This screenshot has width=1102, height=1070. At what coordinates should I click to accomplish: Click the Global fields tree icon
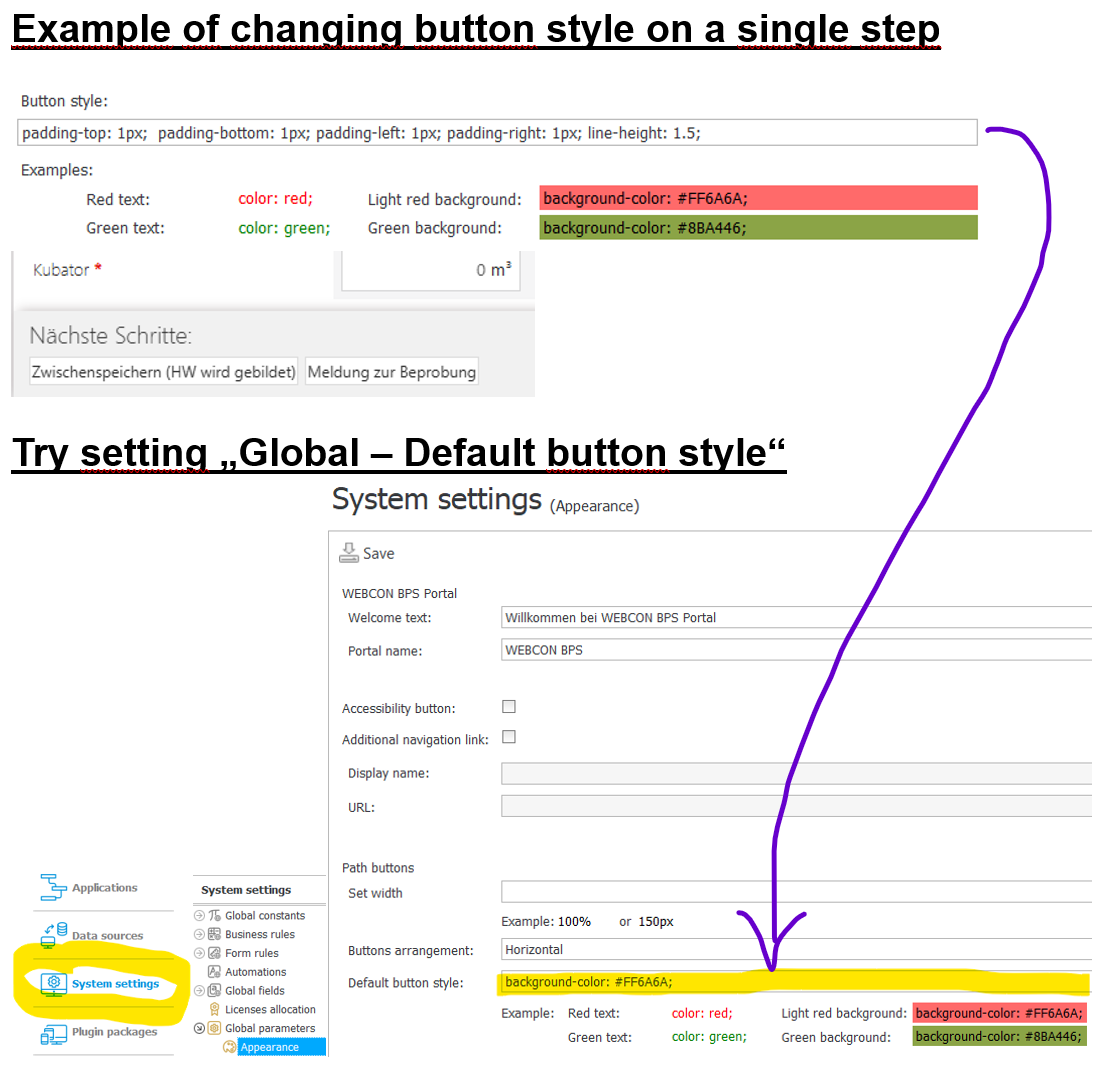click(x=215, y=991)
